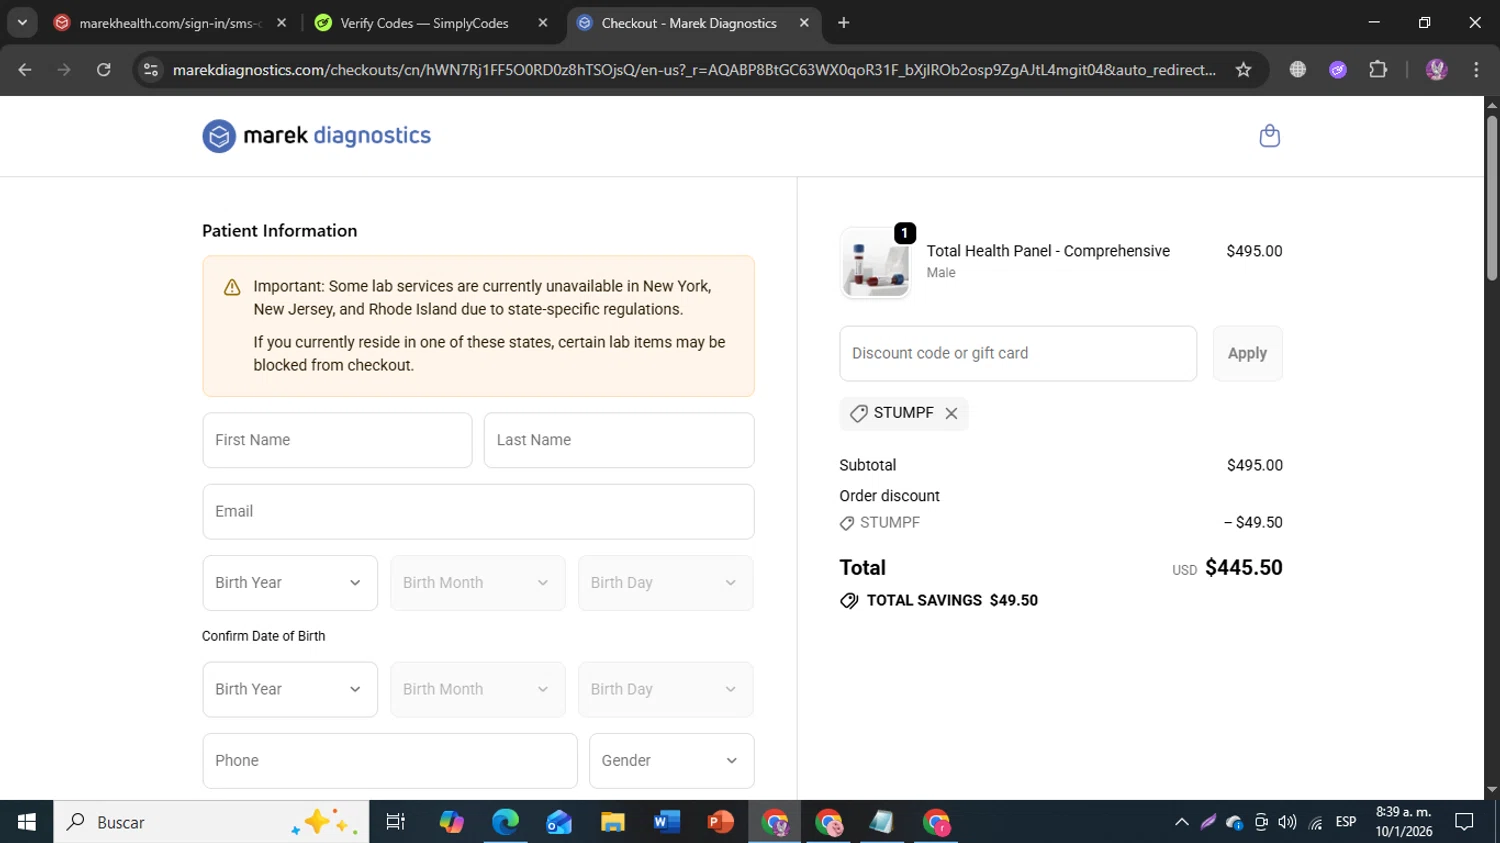Click the purple extension icon in toolbar
The image size is (1500, 843).
pos(1337,69)
